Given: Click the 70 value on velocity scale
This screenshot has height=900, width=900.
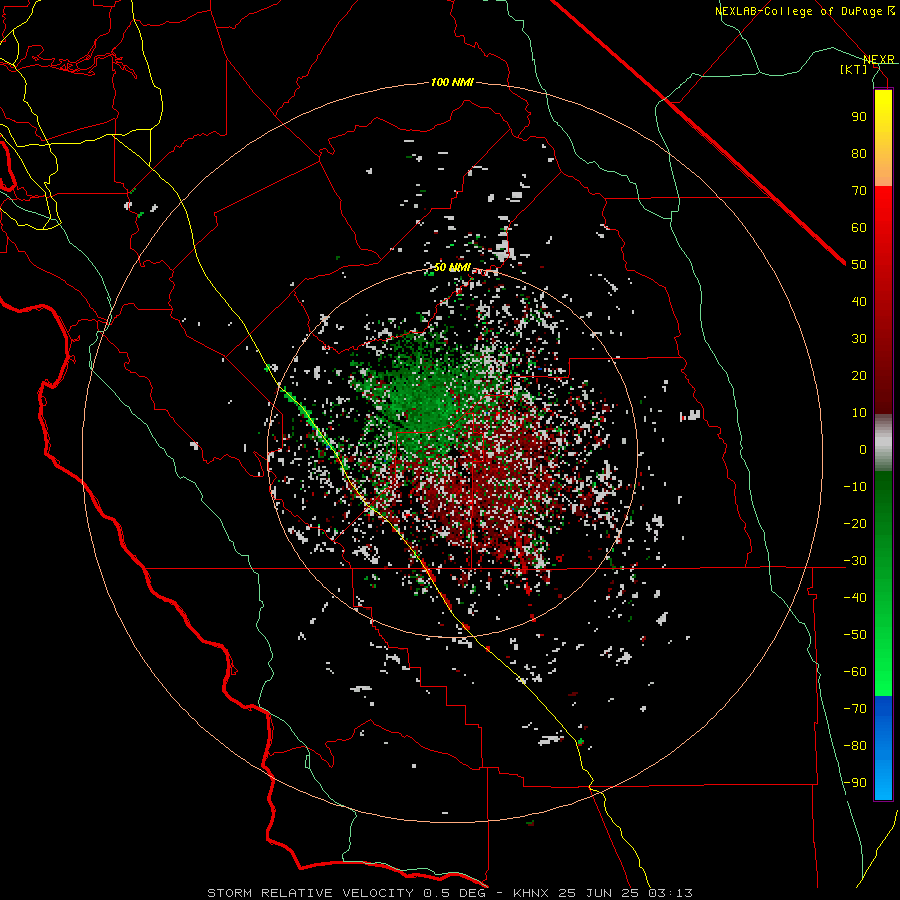Looking at the screenshot, I should [859, 191].
